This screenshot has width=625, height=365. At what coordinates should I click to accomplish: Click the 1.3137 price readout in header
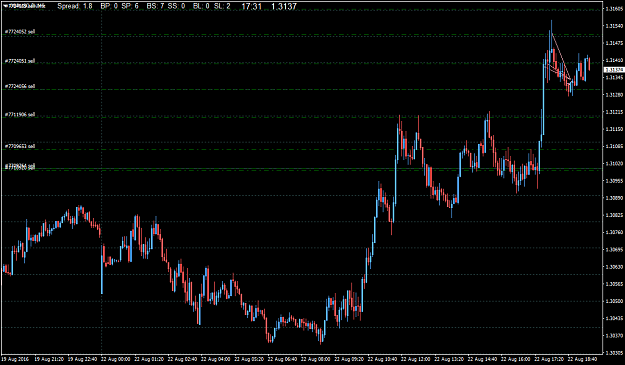[x=284, y=6]
